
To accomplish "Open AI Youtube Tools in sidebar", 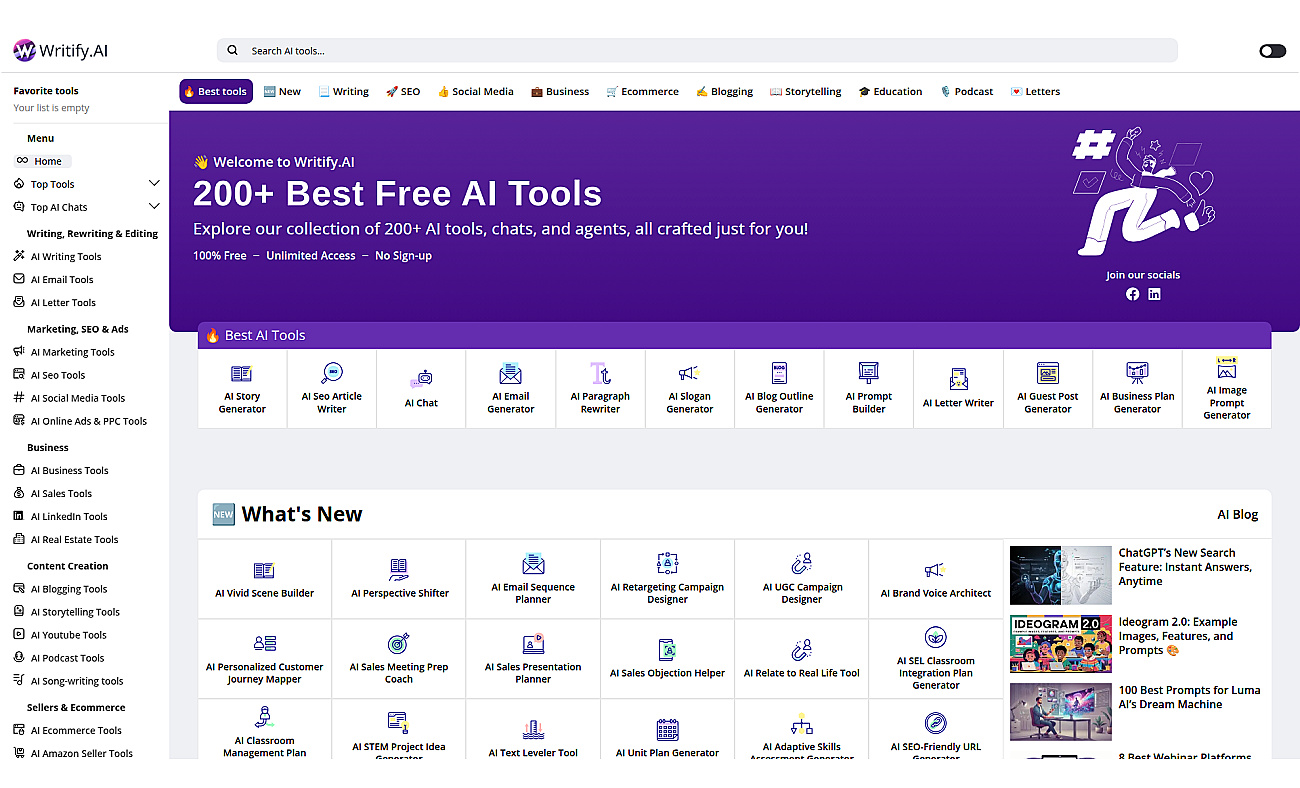I will [60, 635].
